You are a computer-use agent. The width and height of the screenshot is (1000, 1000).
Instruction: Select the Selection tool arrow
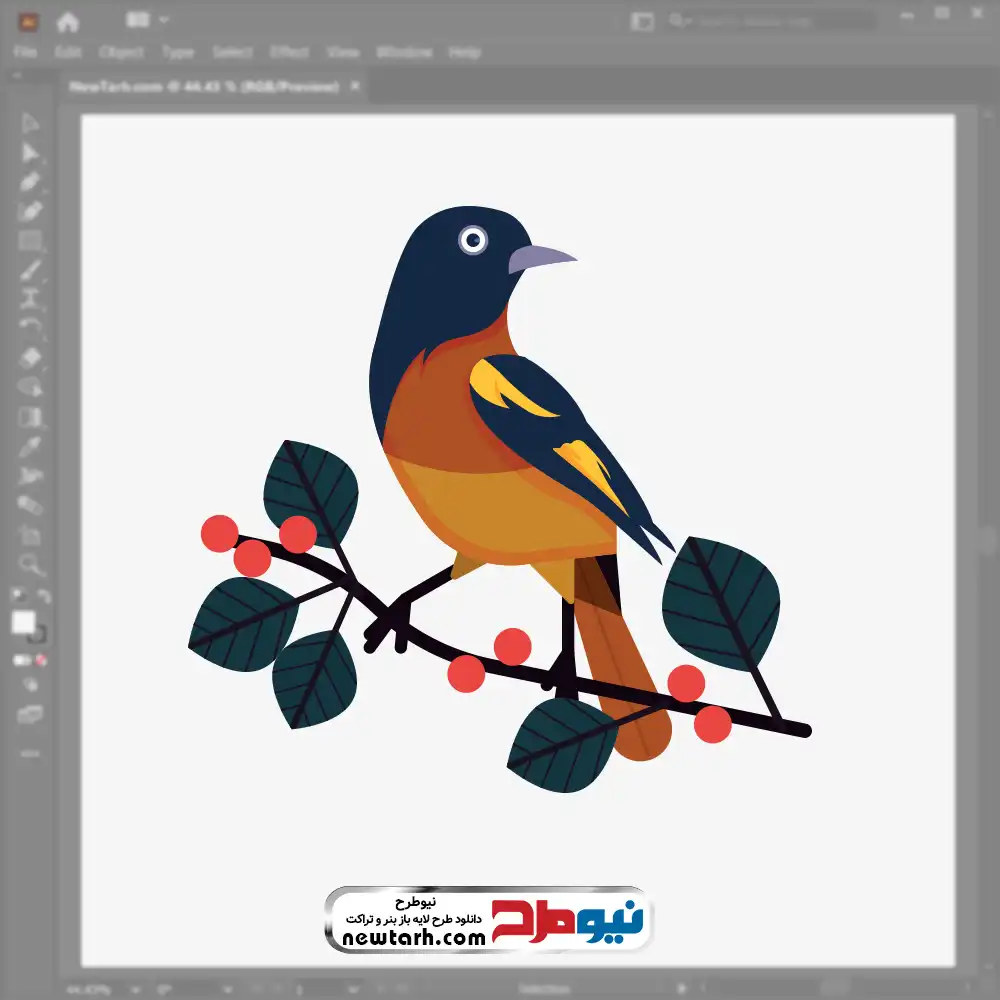point(30,123)
